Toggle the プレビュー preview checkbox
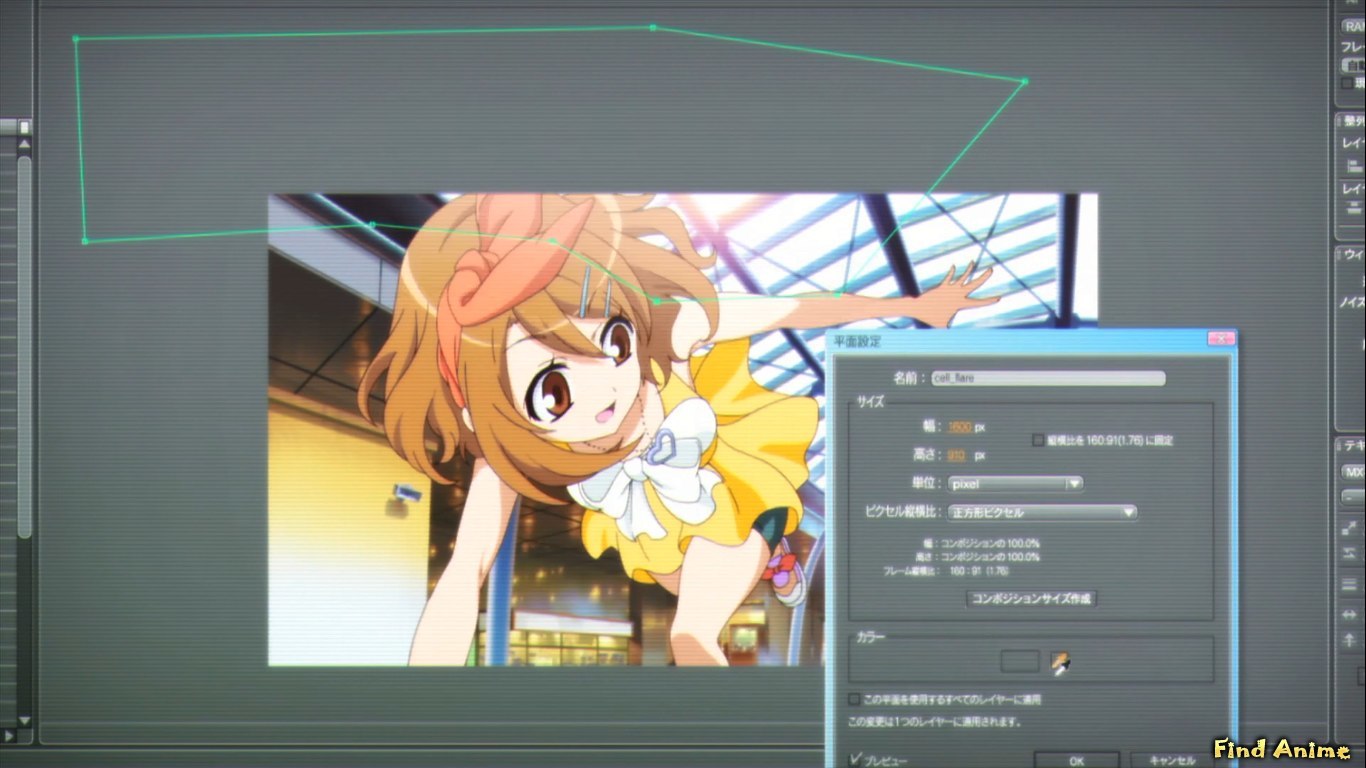1366x768 pixels. coord(856,759)
